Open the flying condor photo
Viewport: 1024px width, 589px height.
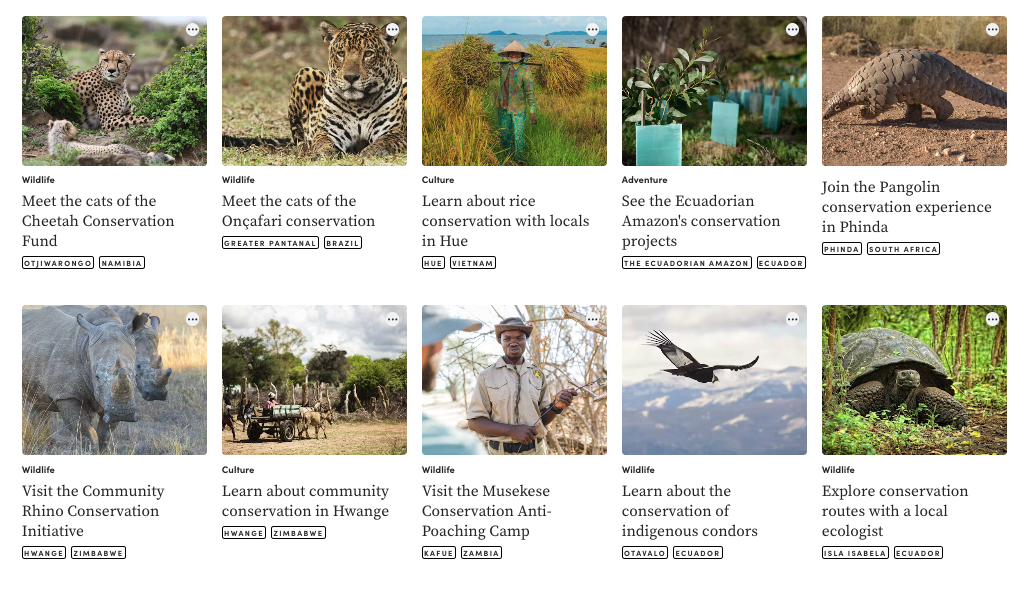[x=714, y=380]
